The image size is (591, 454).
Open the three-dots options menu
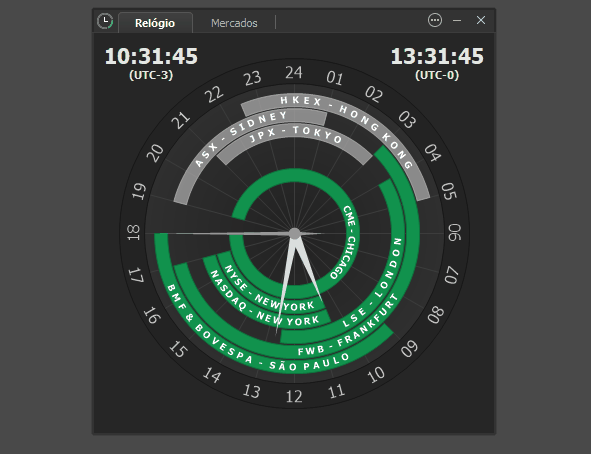tap(435, 20)
